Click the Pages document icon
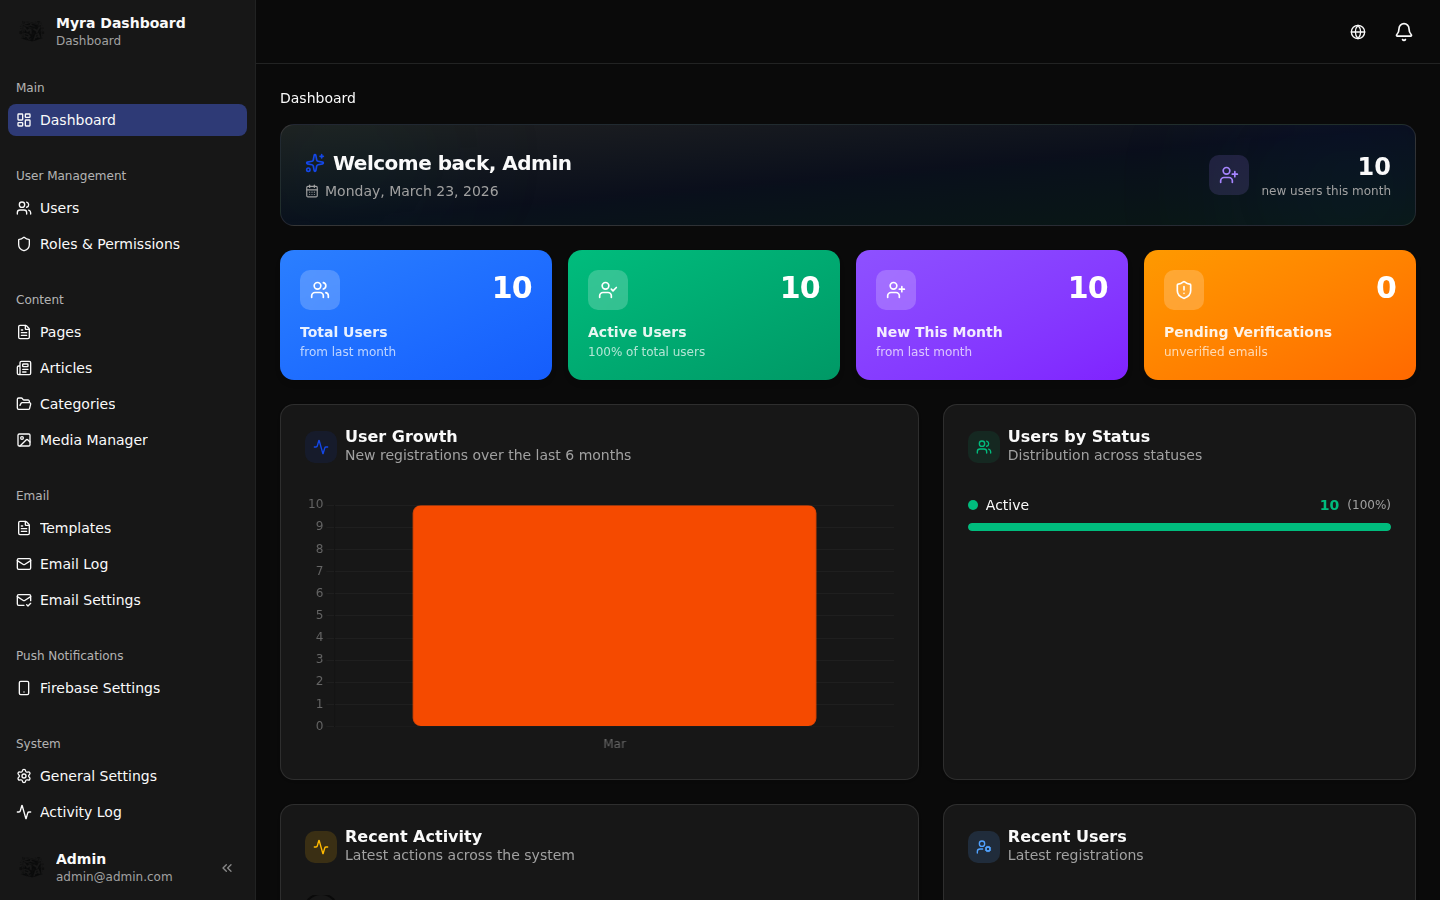Viewport: 1440px width, 900px height. point(24,332)
